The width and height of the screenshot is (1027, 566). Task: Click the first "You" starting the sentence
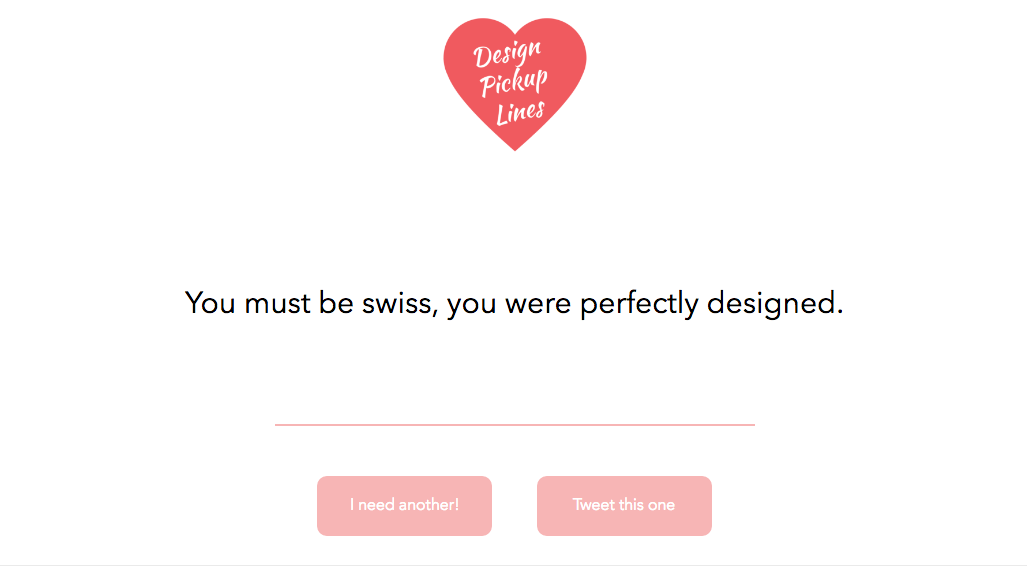[210, 303]
